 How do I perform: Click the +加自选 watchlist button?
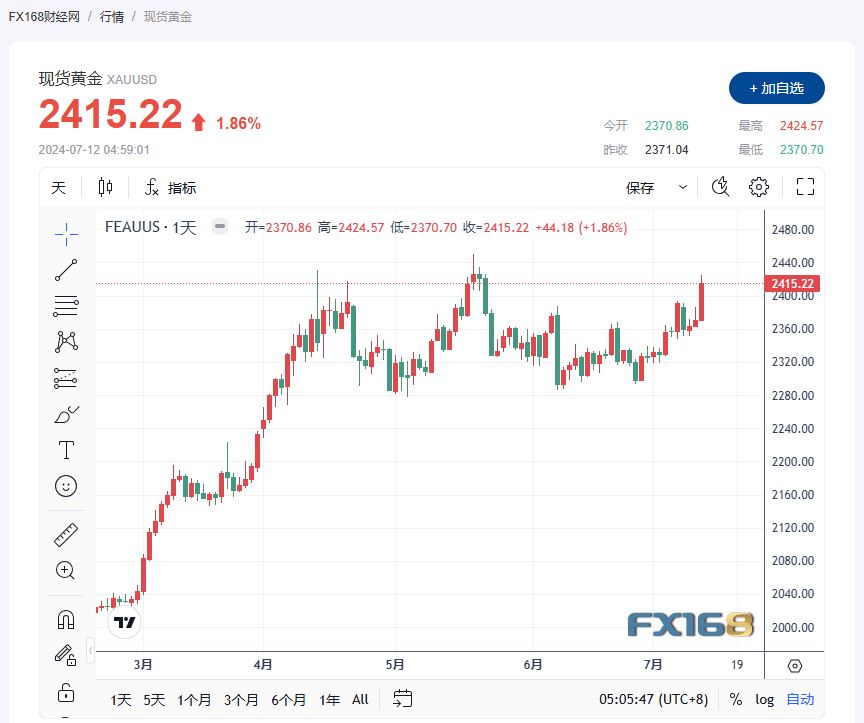tap(776, 88)
